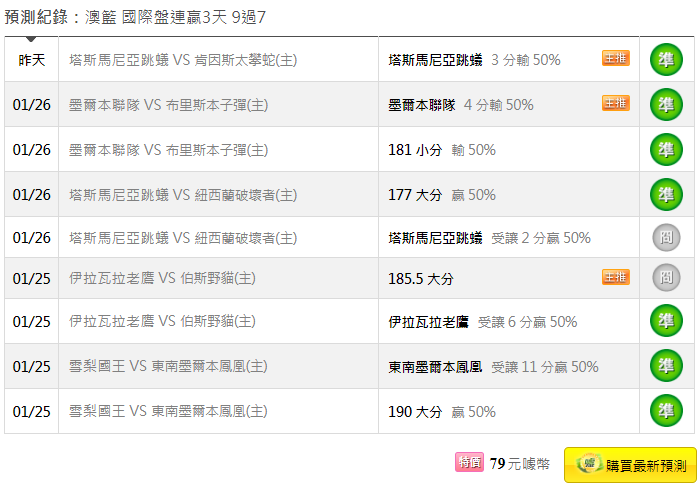Screen dimensions: 700x492
Task: Click the green 準 icon in yesterday's row
Action: tap(666, 59)
